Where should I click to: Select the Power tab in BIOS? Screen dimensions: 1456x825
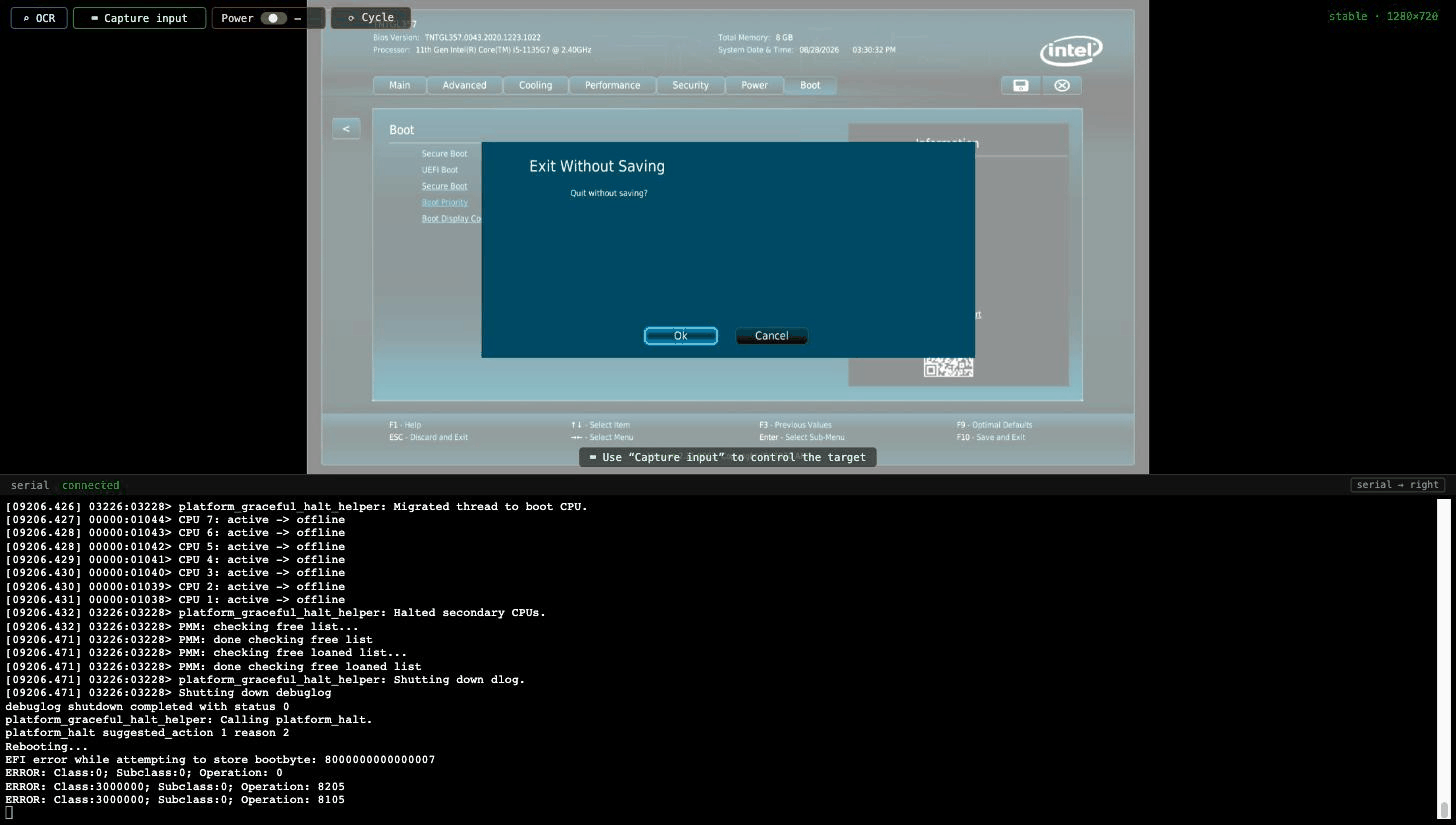tap(754, 85)
